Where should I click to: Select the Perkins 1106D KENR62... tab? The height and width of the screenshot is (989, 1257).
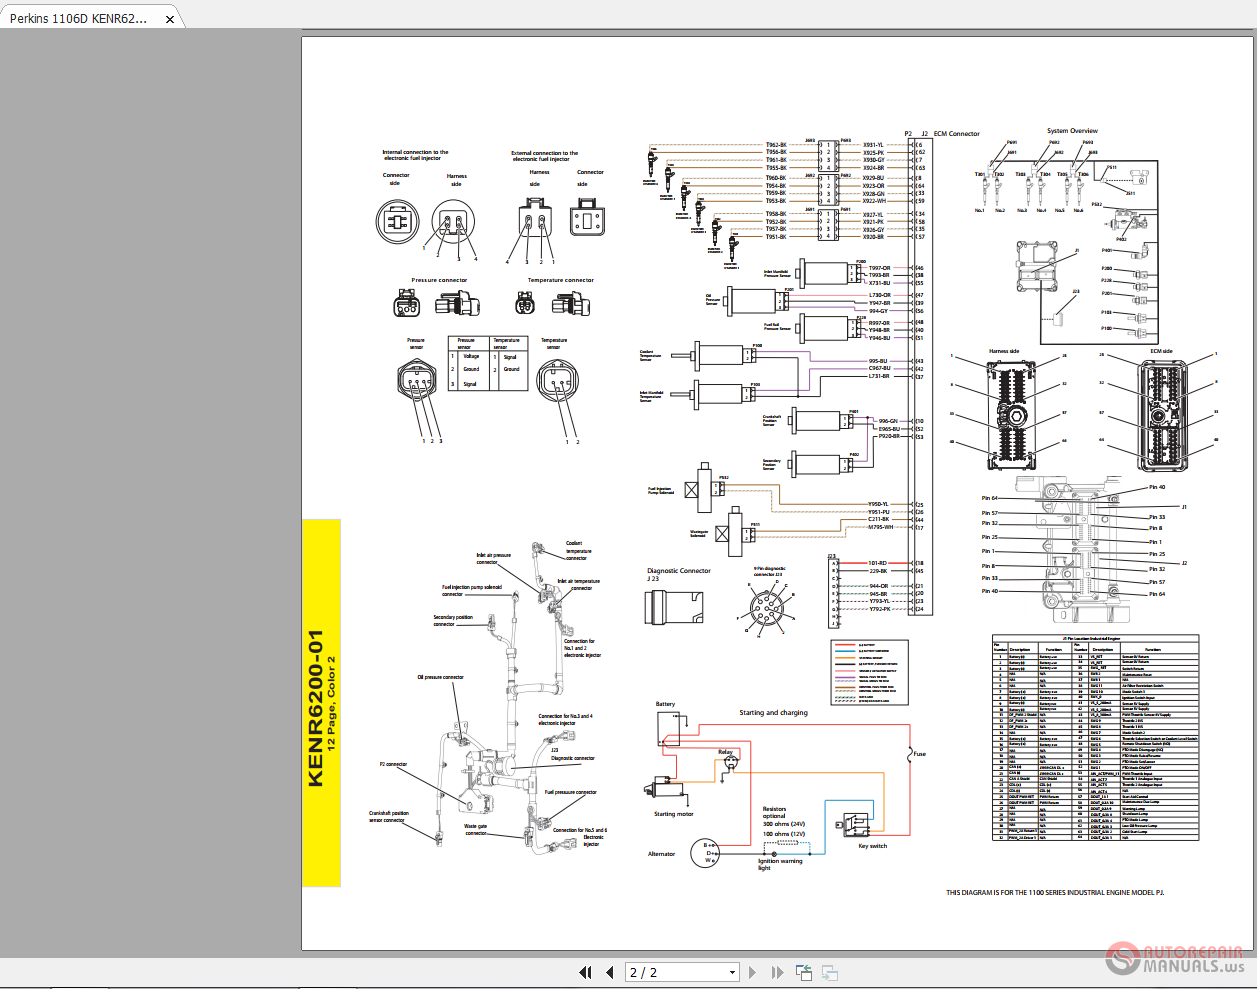79,18
